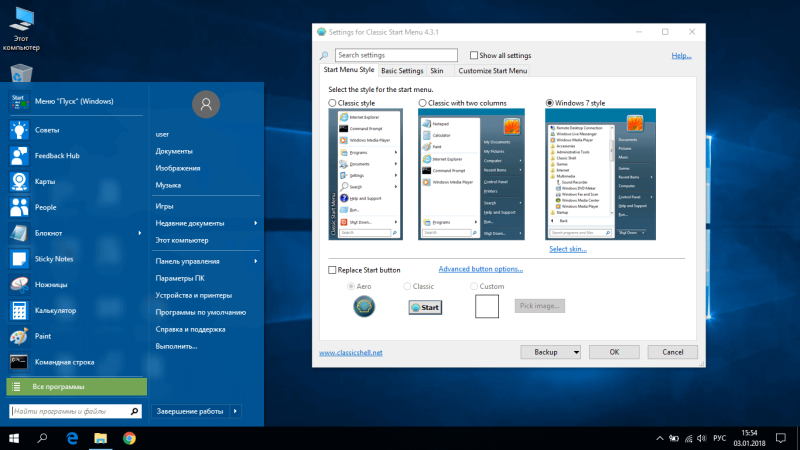800x450 pixels.
Task: Enable Show all settings checkbox
Action: point(474,55)
